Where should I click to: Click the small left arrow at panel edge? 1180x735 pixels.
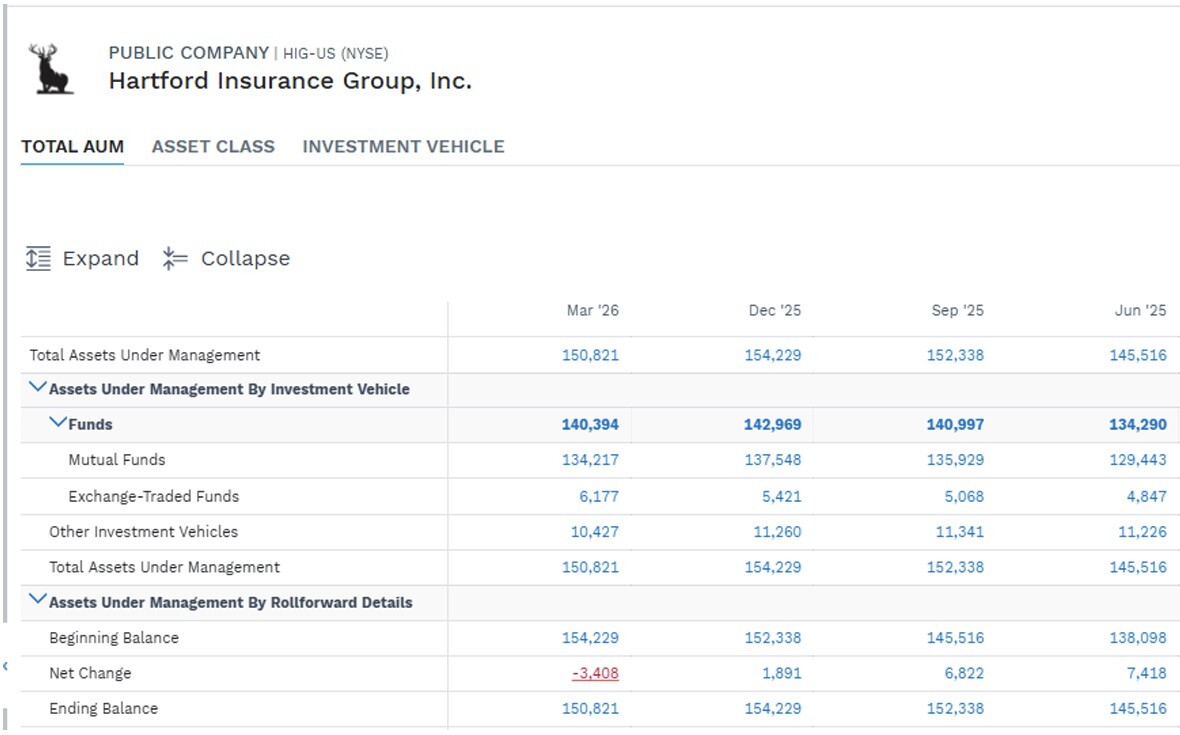tap(5, 667)
